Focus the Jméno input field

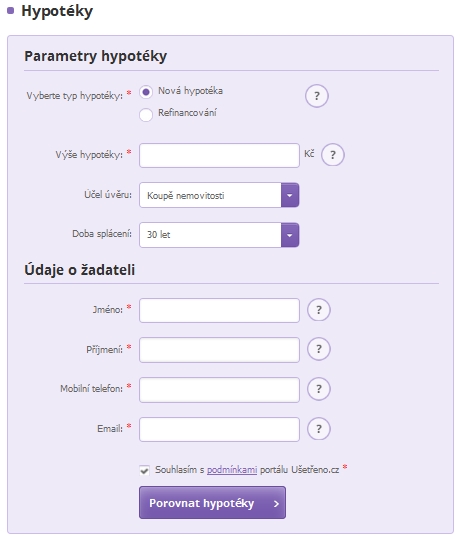(219, 310)
